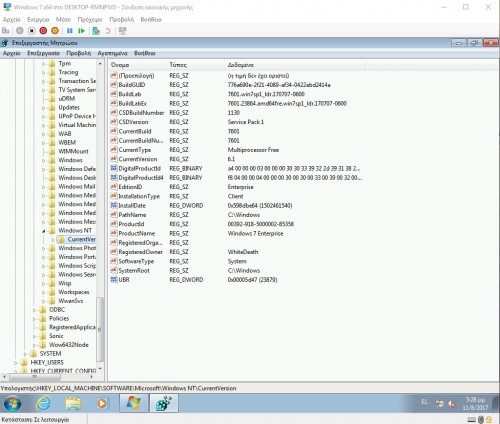Expand the HKEY_USERS hive
The image size is (500, 424).
click(16, 362)
